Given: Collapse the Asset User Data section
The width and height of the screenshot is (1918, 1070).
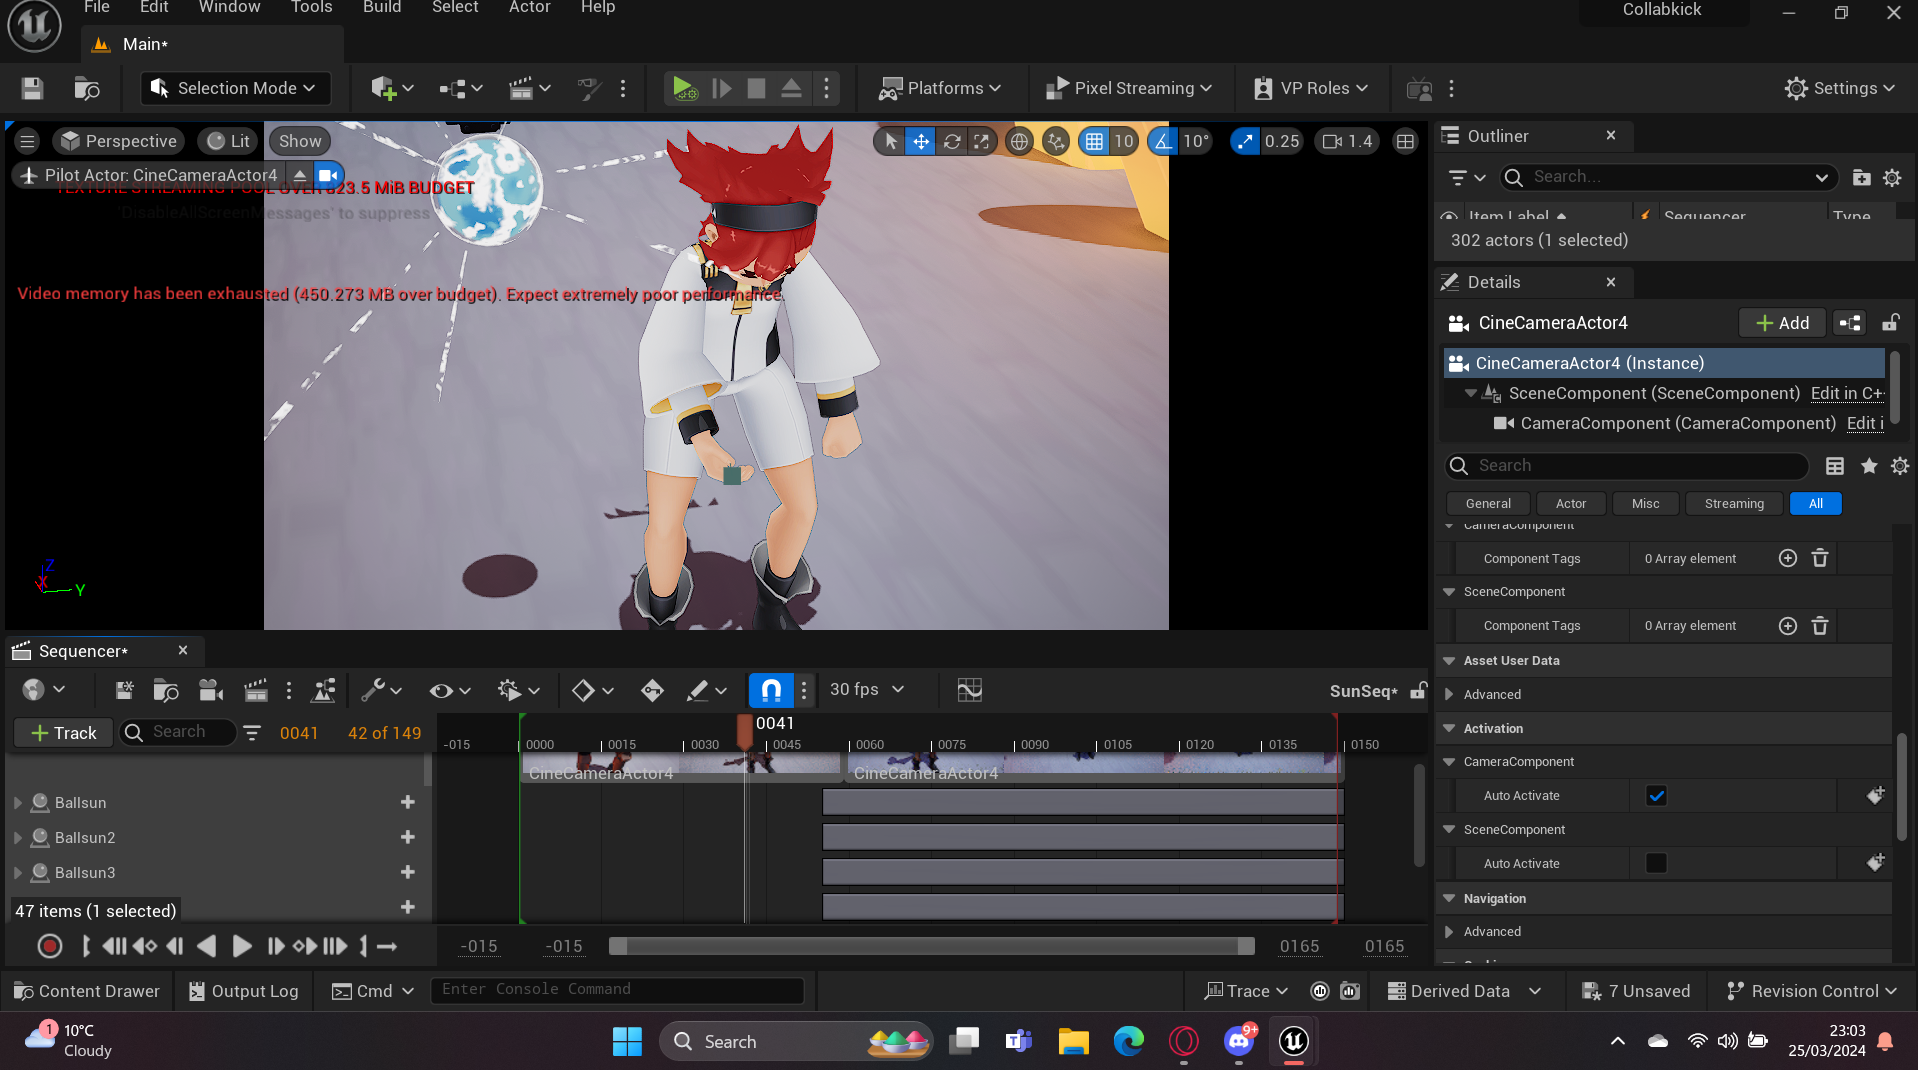Looking at the screenshot, I should (x=1449, y=661).
